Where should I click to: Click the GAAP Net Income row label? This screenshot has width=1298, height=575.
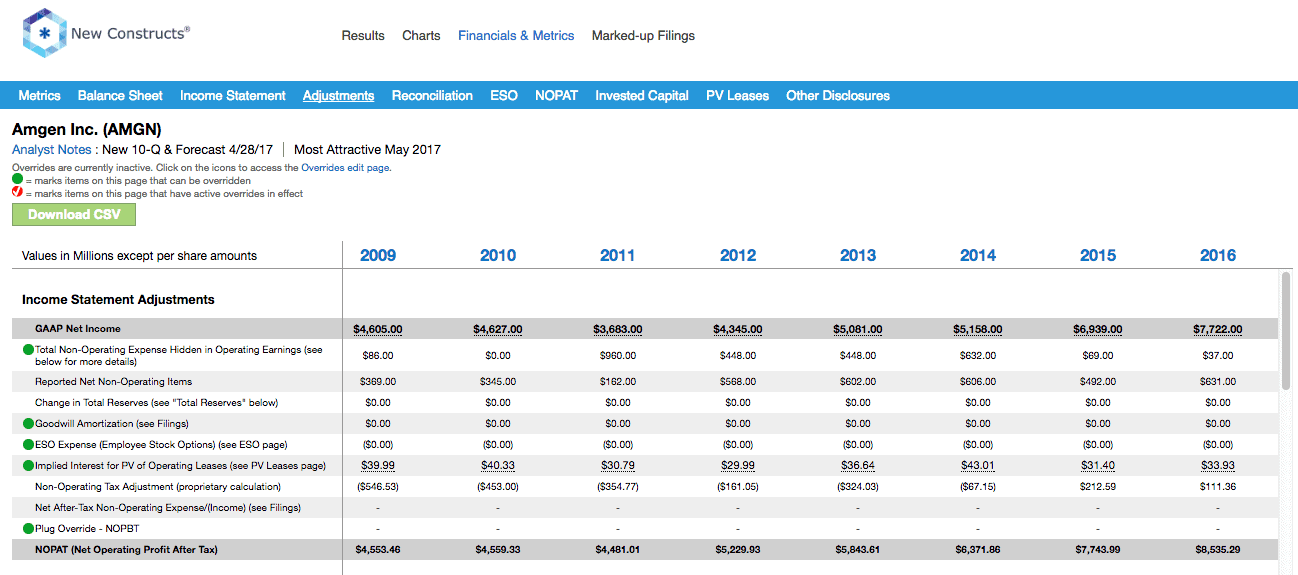[78, 329]
